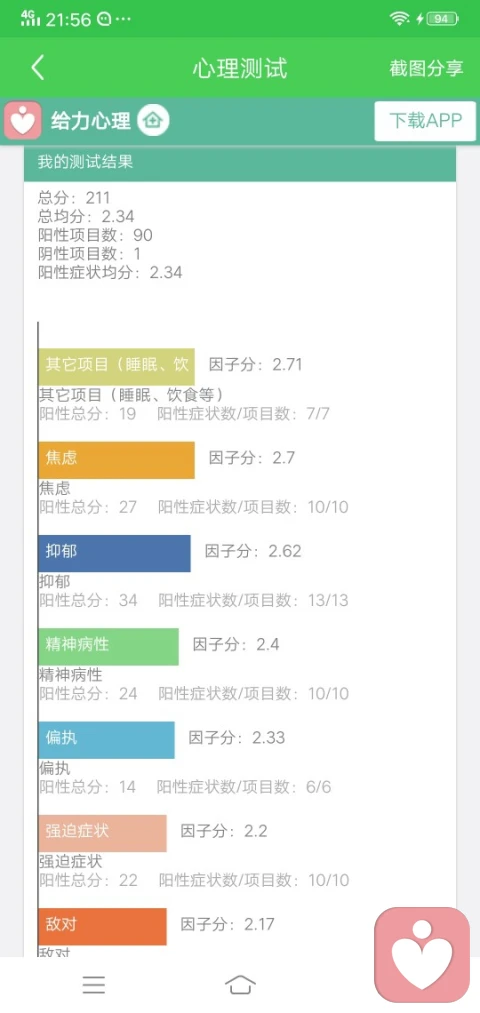The width and height of the screenshot is (480, 1013).
Task: Select the 心理测试 page title
Action: [240, 68]
